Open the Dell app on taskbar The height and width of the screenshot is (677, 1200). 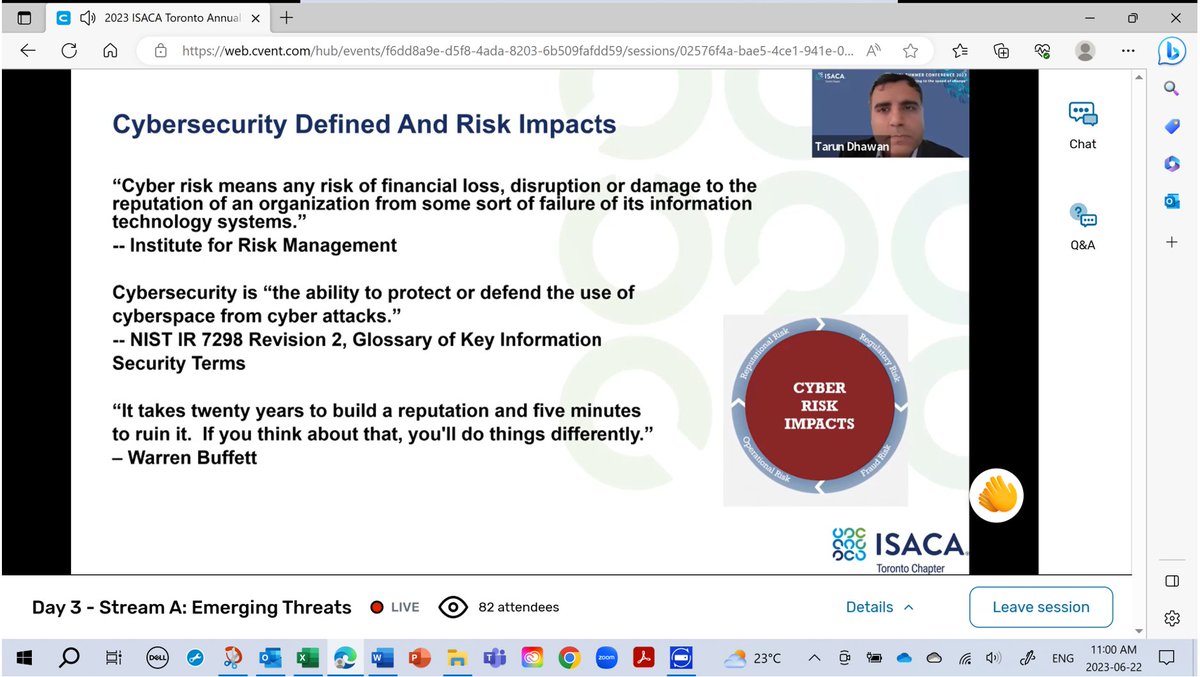156,658
